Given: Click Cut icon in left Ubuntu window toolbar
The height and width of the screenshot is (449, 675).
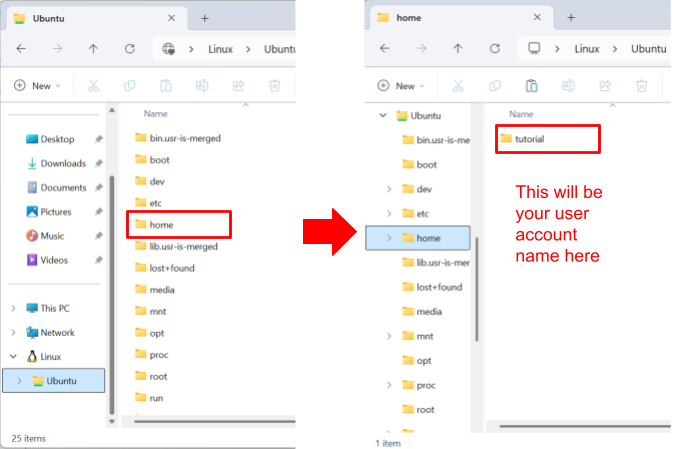Looking at the screenshot, I should [x=93, y=86].
